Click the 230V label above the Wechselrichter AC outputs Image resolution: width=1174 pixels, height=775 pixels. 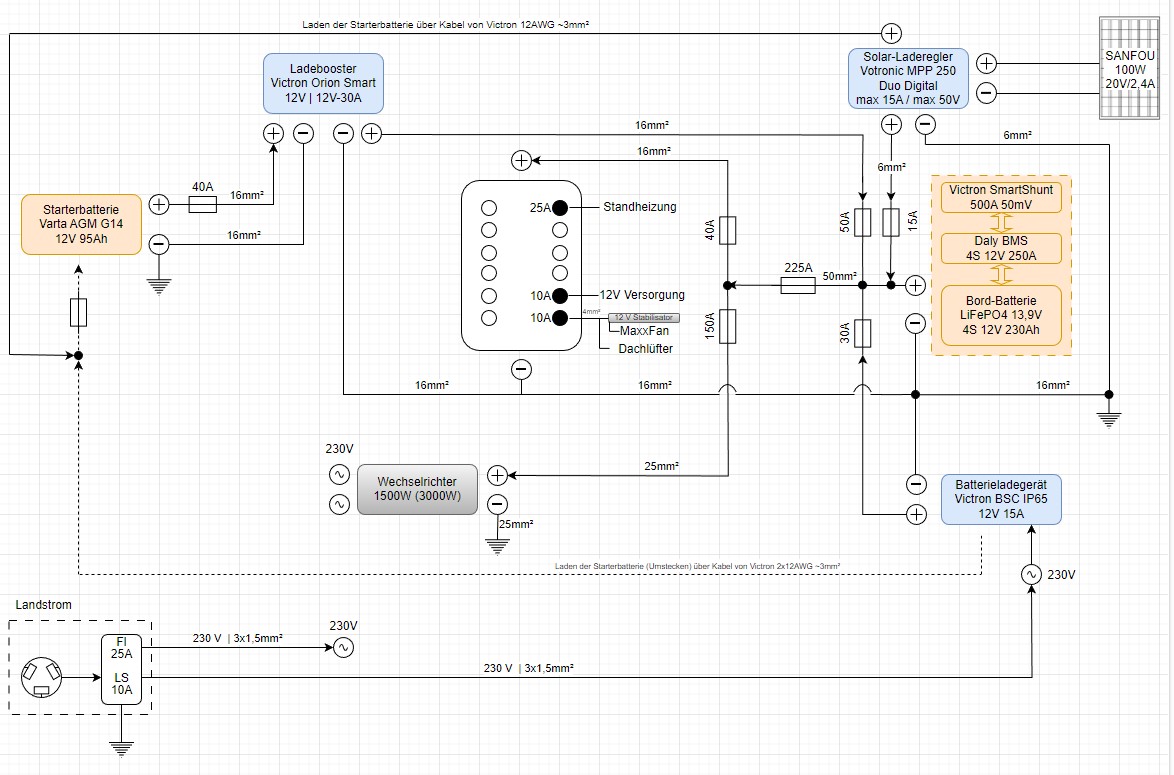(x=339, y=449)
